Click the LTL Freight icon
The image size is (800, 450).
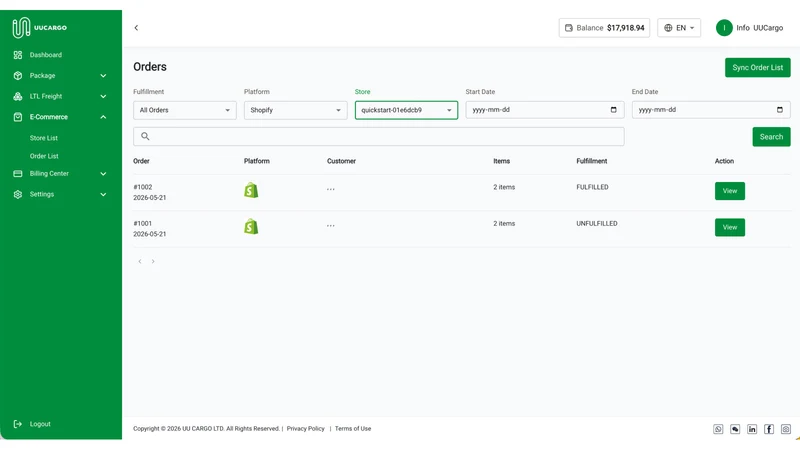coord(18,96)
